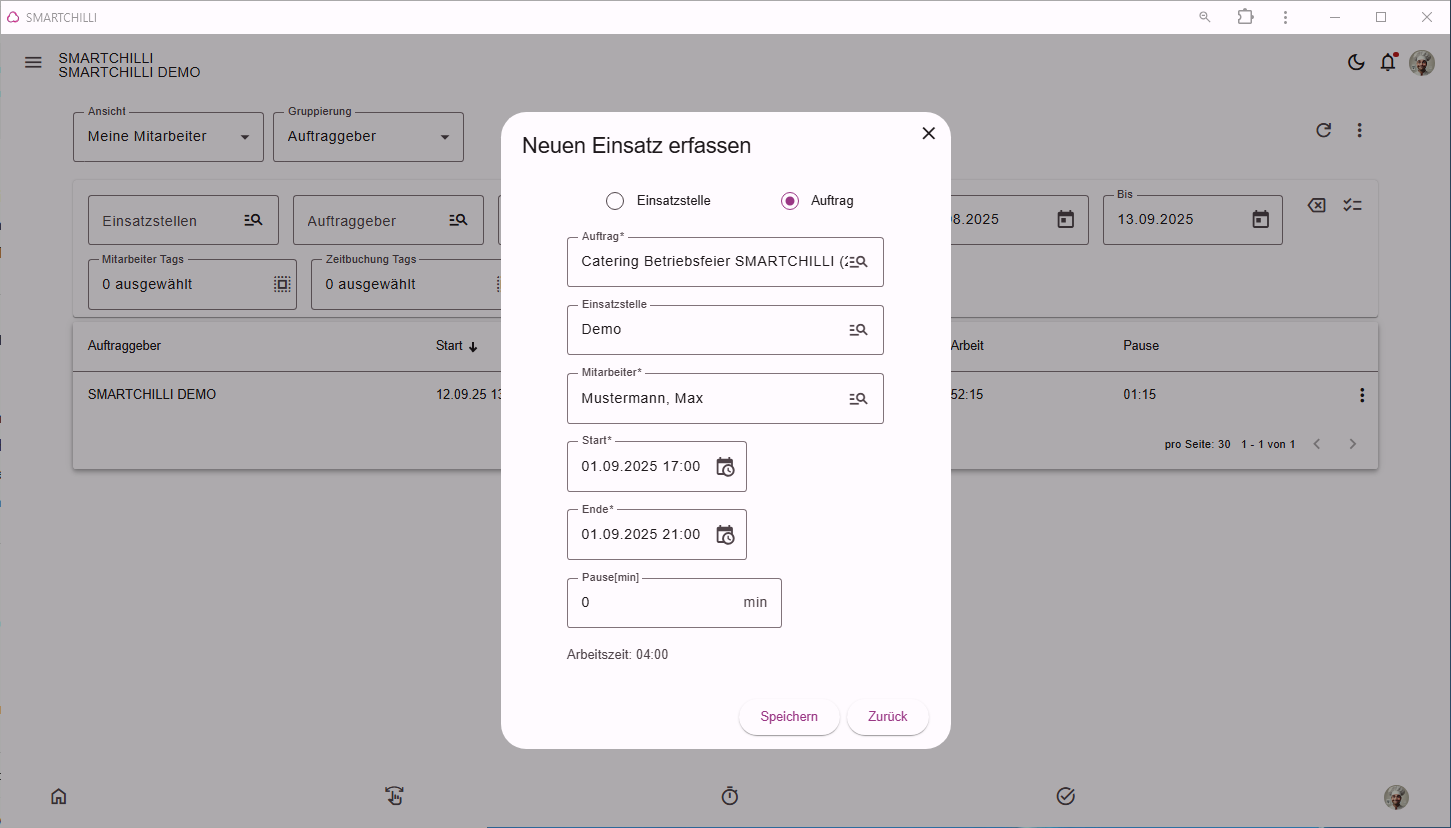Go to next table page
The height and width of the screenshot is (828, 1451).
(1353, 444)
